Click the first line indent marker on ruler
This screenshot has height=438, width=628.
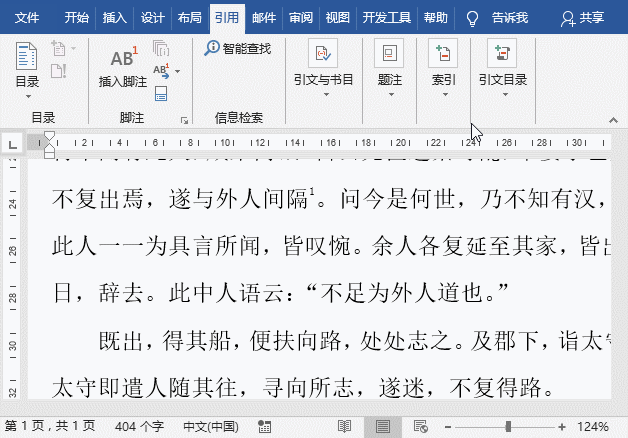point(49,135)
